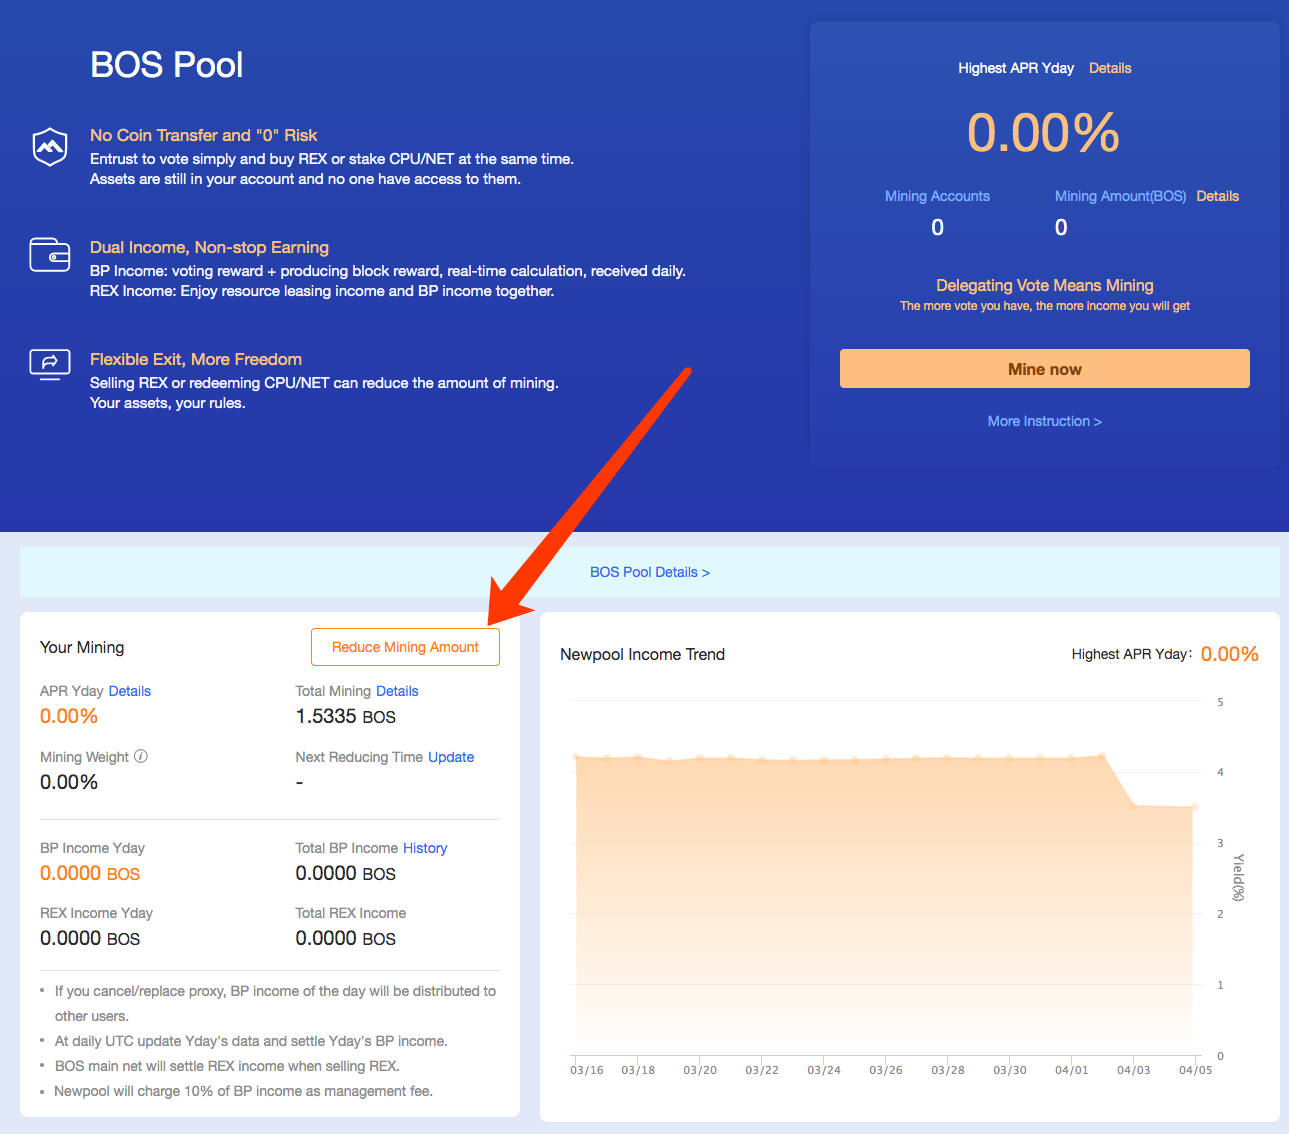Image resolution: width=1289 pixels, height=1134 pixels.
Task: Open History link beside Total BP Income
Action: (425, 848)
